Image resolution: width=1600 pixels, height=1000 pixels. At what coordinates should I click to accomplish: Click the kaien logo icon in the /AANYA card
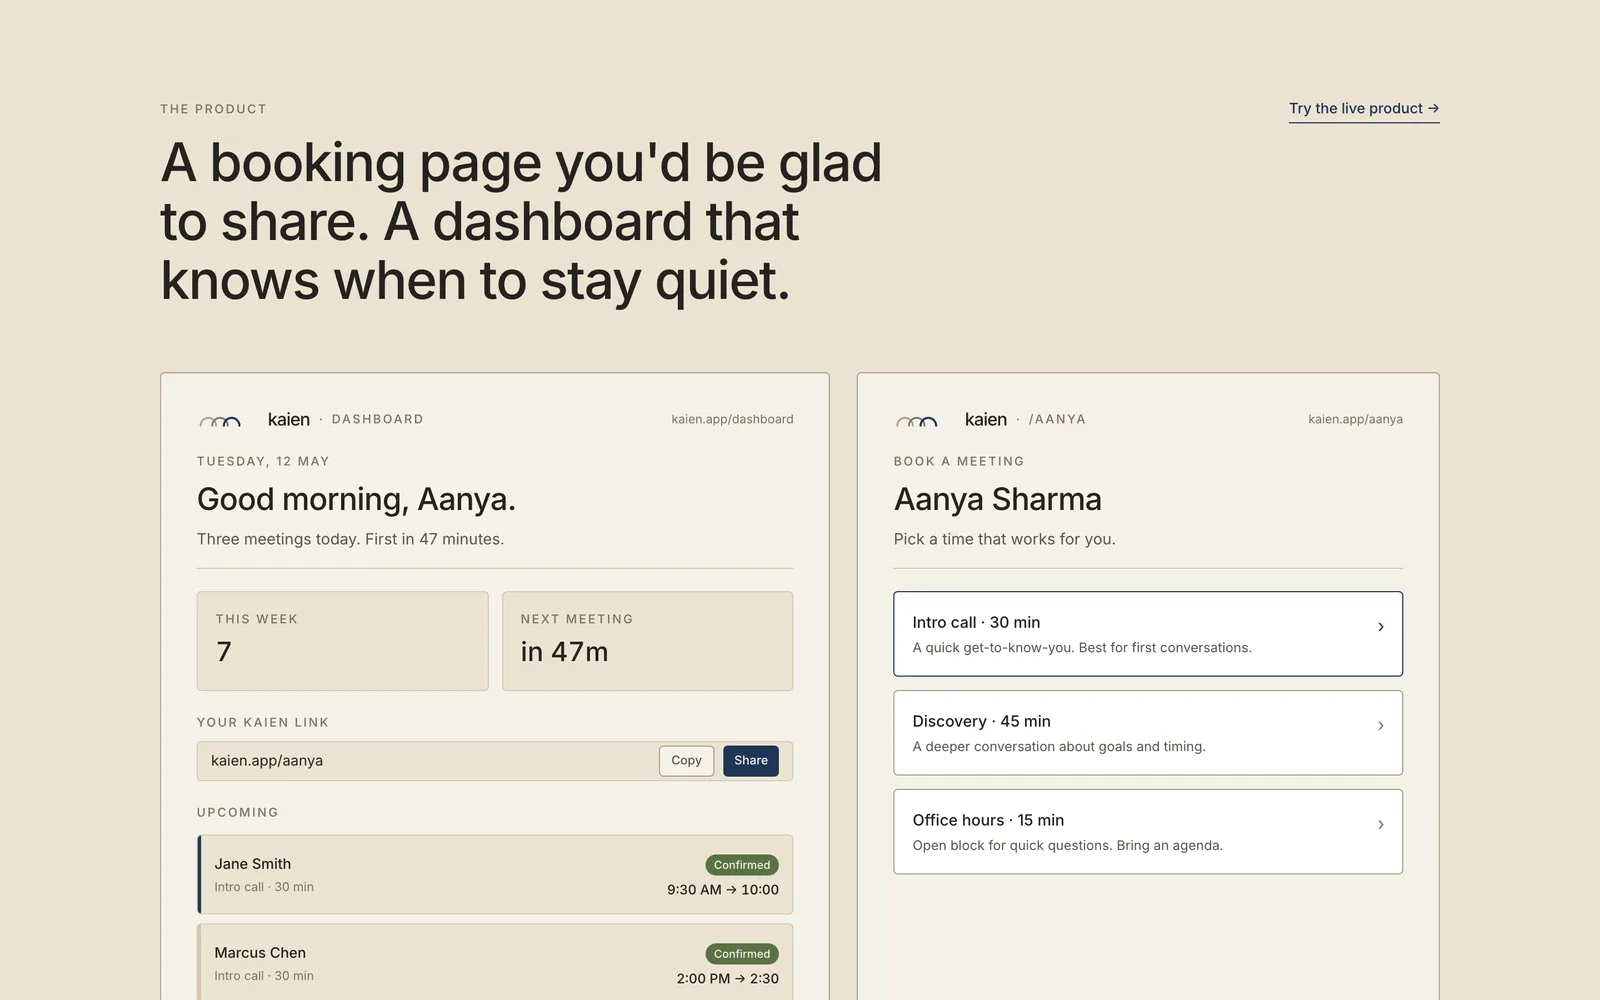click(917, 421)
